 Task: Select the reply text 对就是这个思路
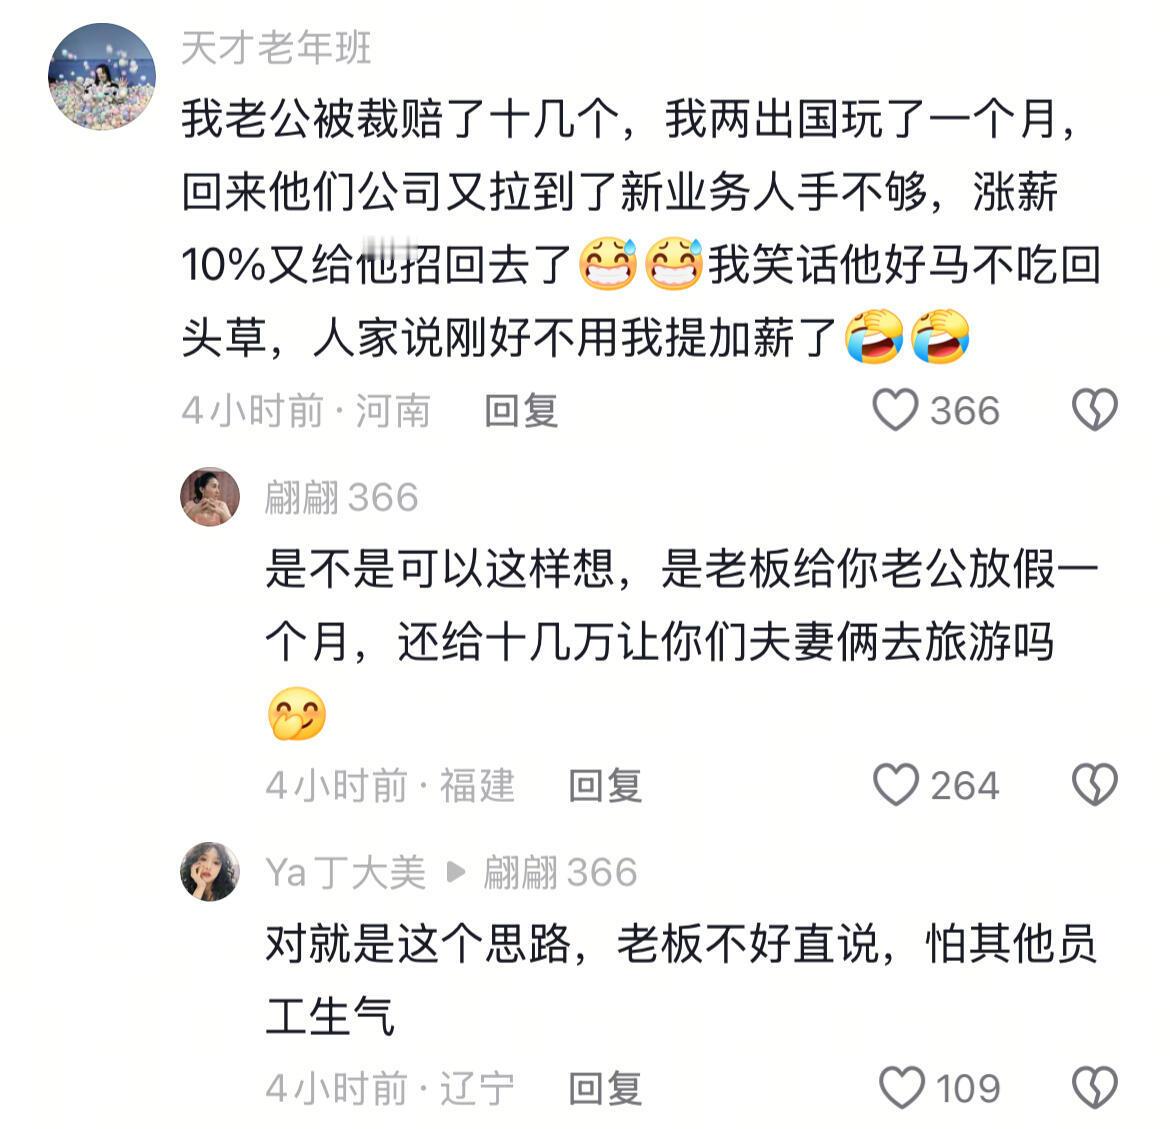(x=681, y=980)
